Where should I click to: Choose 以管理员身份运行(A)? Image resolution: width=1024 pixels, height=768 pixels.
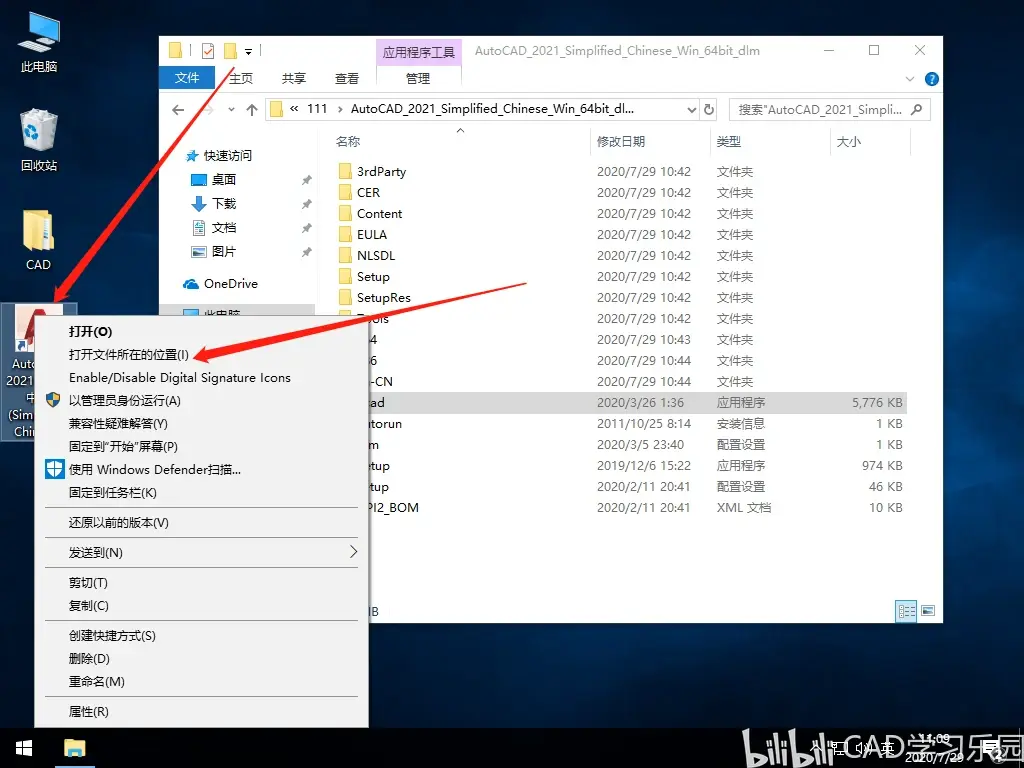201,400
